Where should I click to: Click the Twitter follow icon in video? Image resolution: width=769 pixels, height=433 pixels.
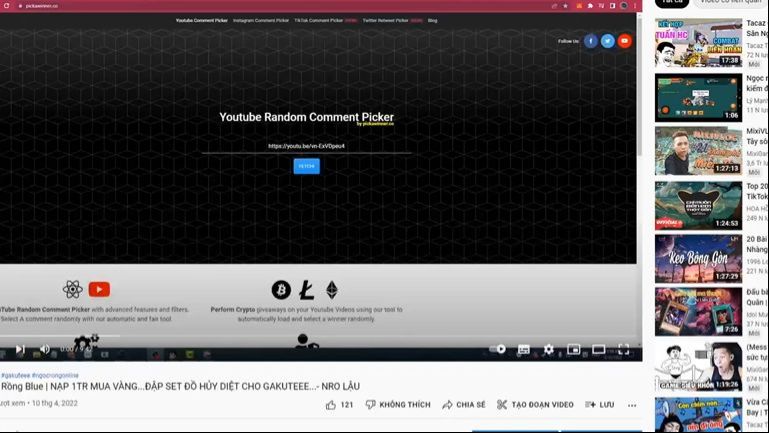point(608,41)
